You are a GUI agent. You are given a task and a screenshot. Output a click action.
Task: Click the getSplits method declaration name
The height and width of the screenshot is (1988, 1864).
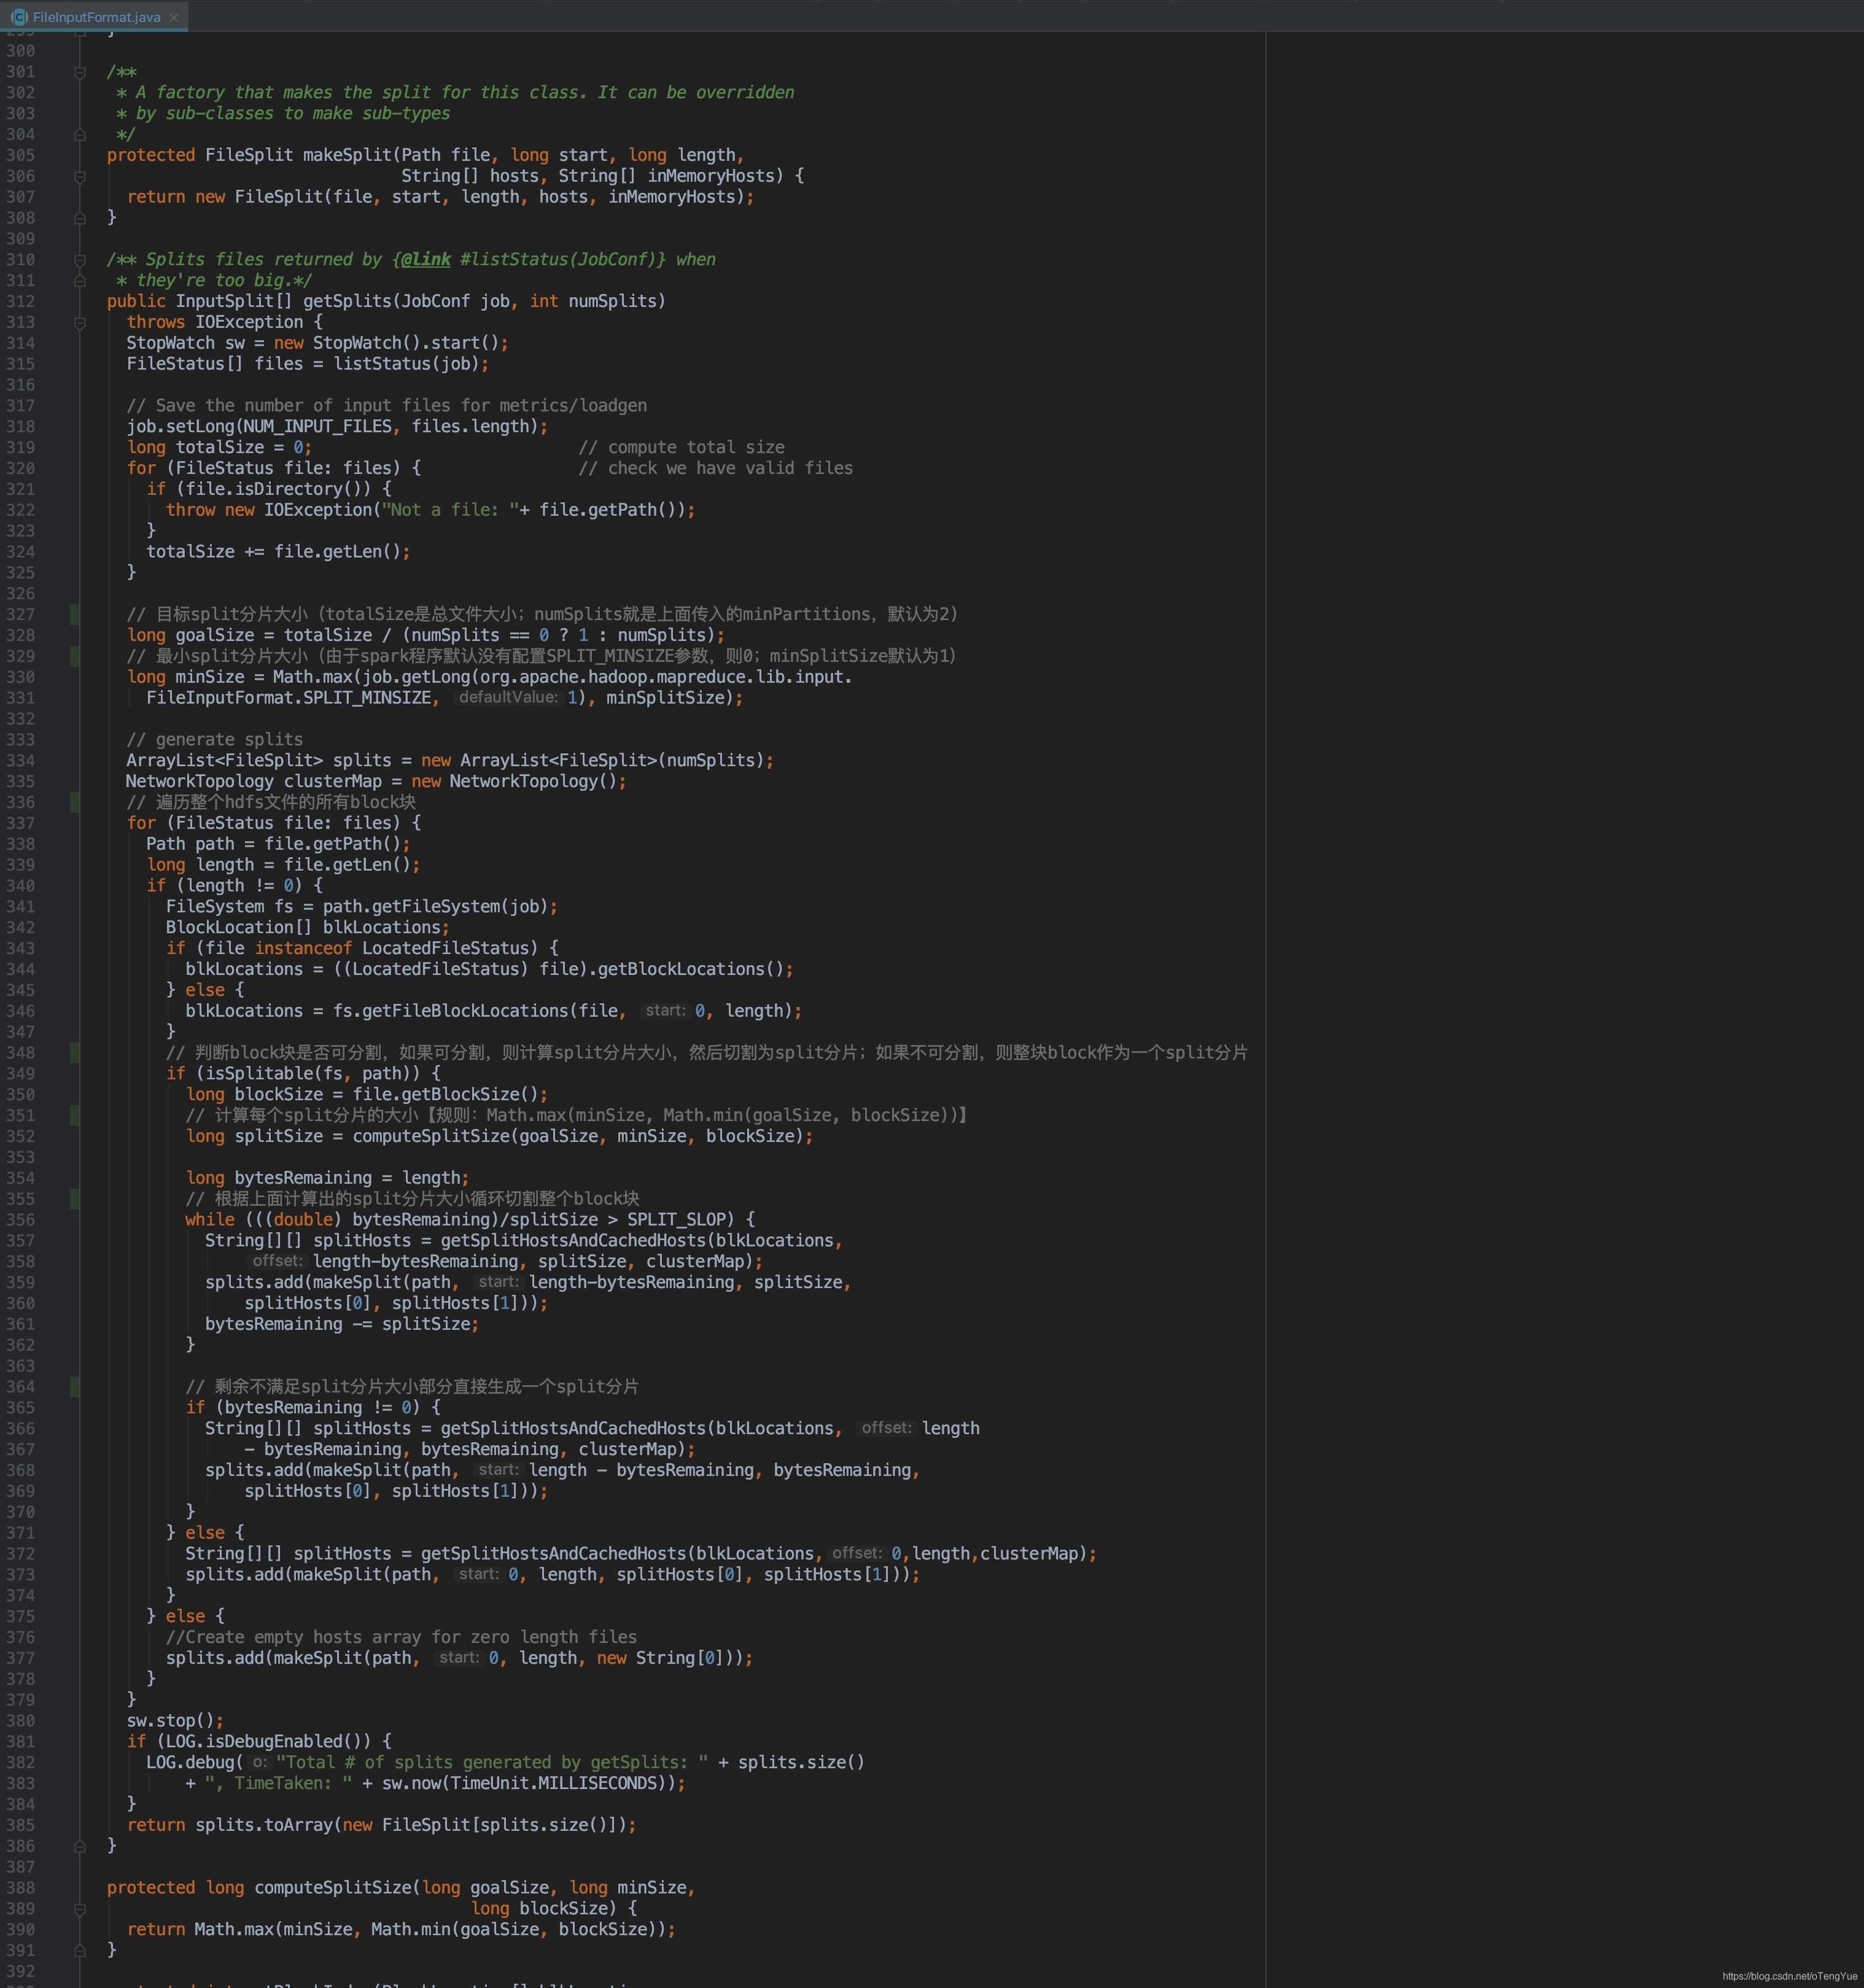click(x=348, y=301)
